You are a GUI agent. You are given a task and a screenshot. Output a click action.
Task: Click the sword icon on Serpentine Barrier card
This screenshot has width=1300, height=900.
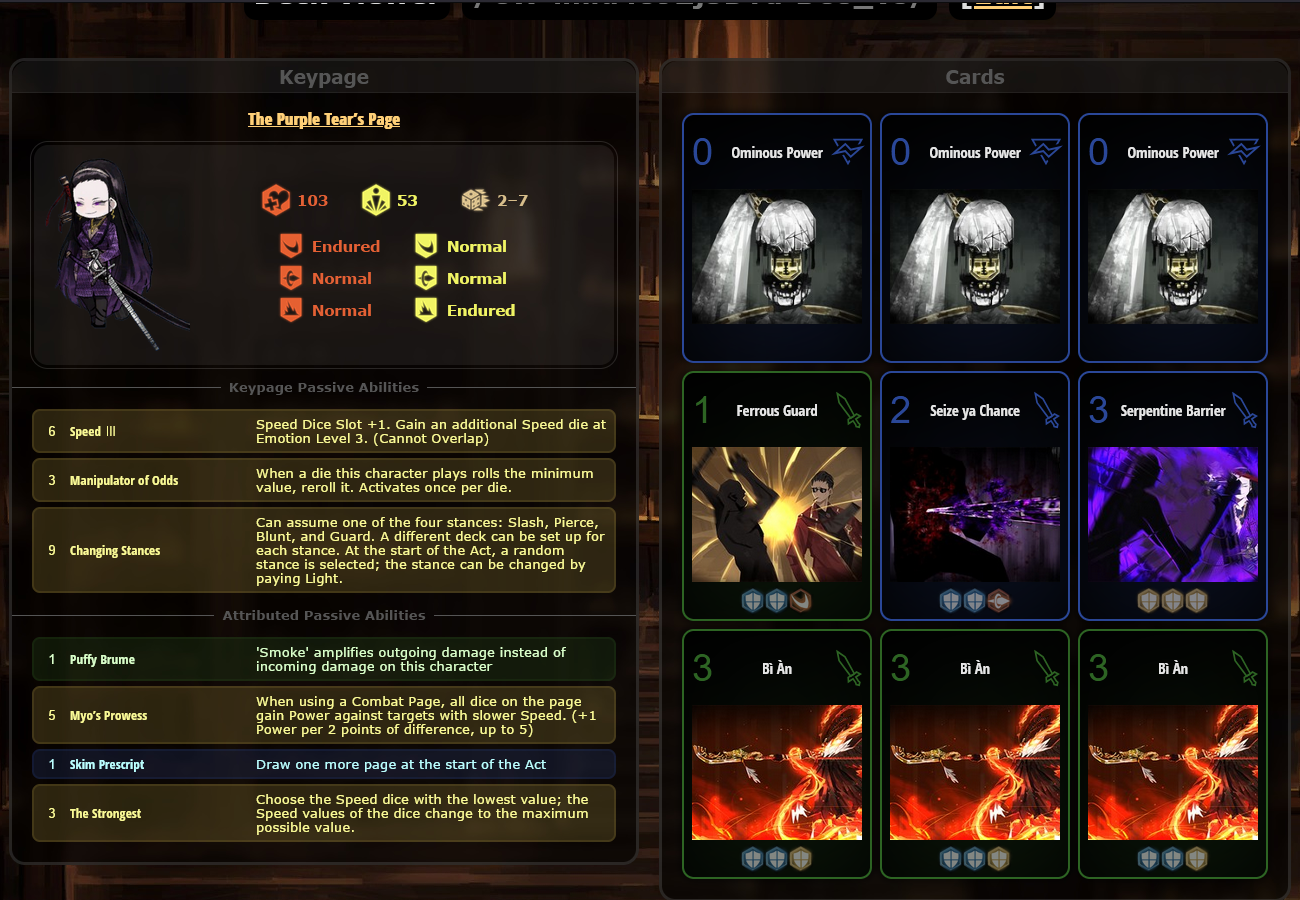coord(1244,410)
